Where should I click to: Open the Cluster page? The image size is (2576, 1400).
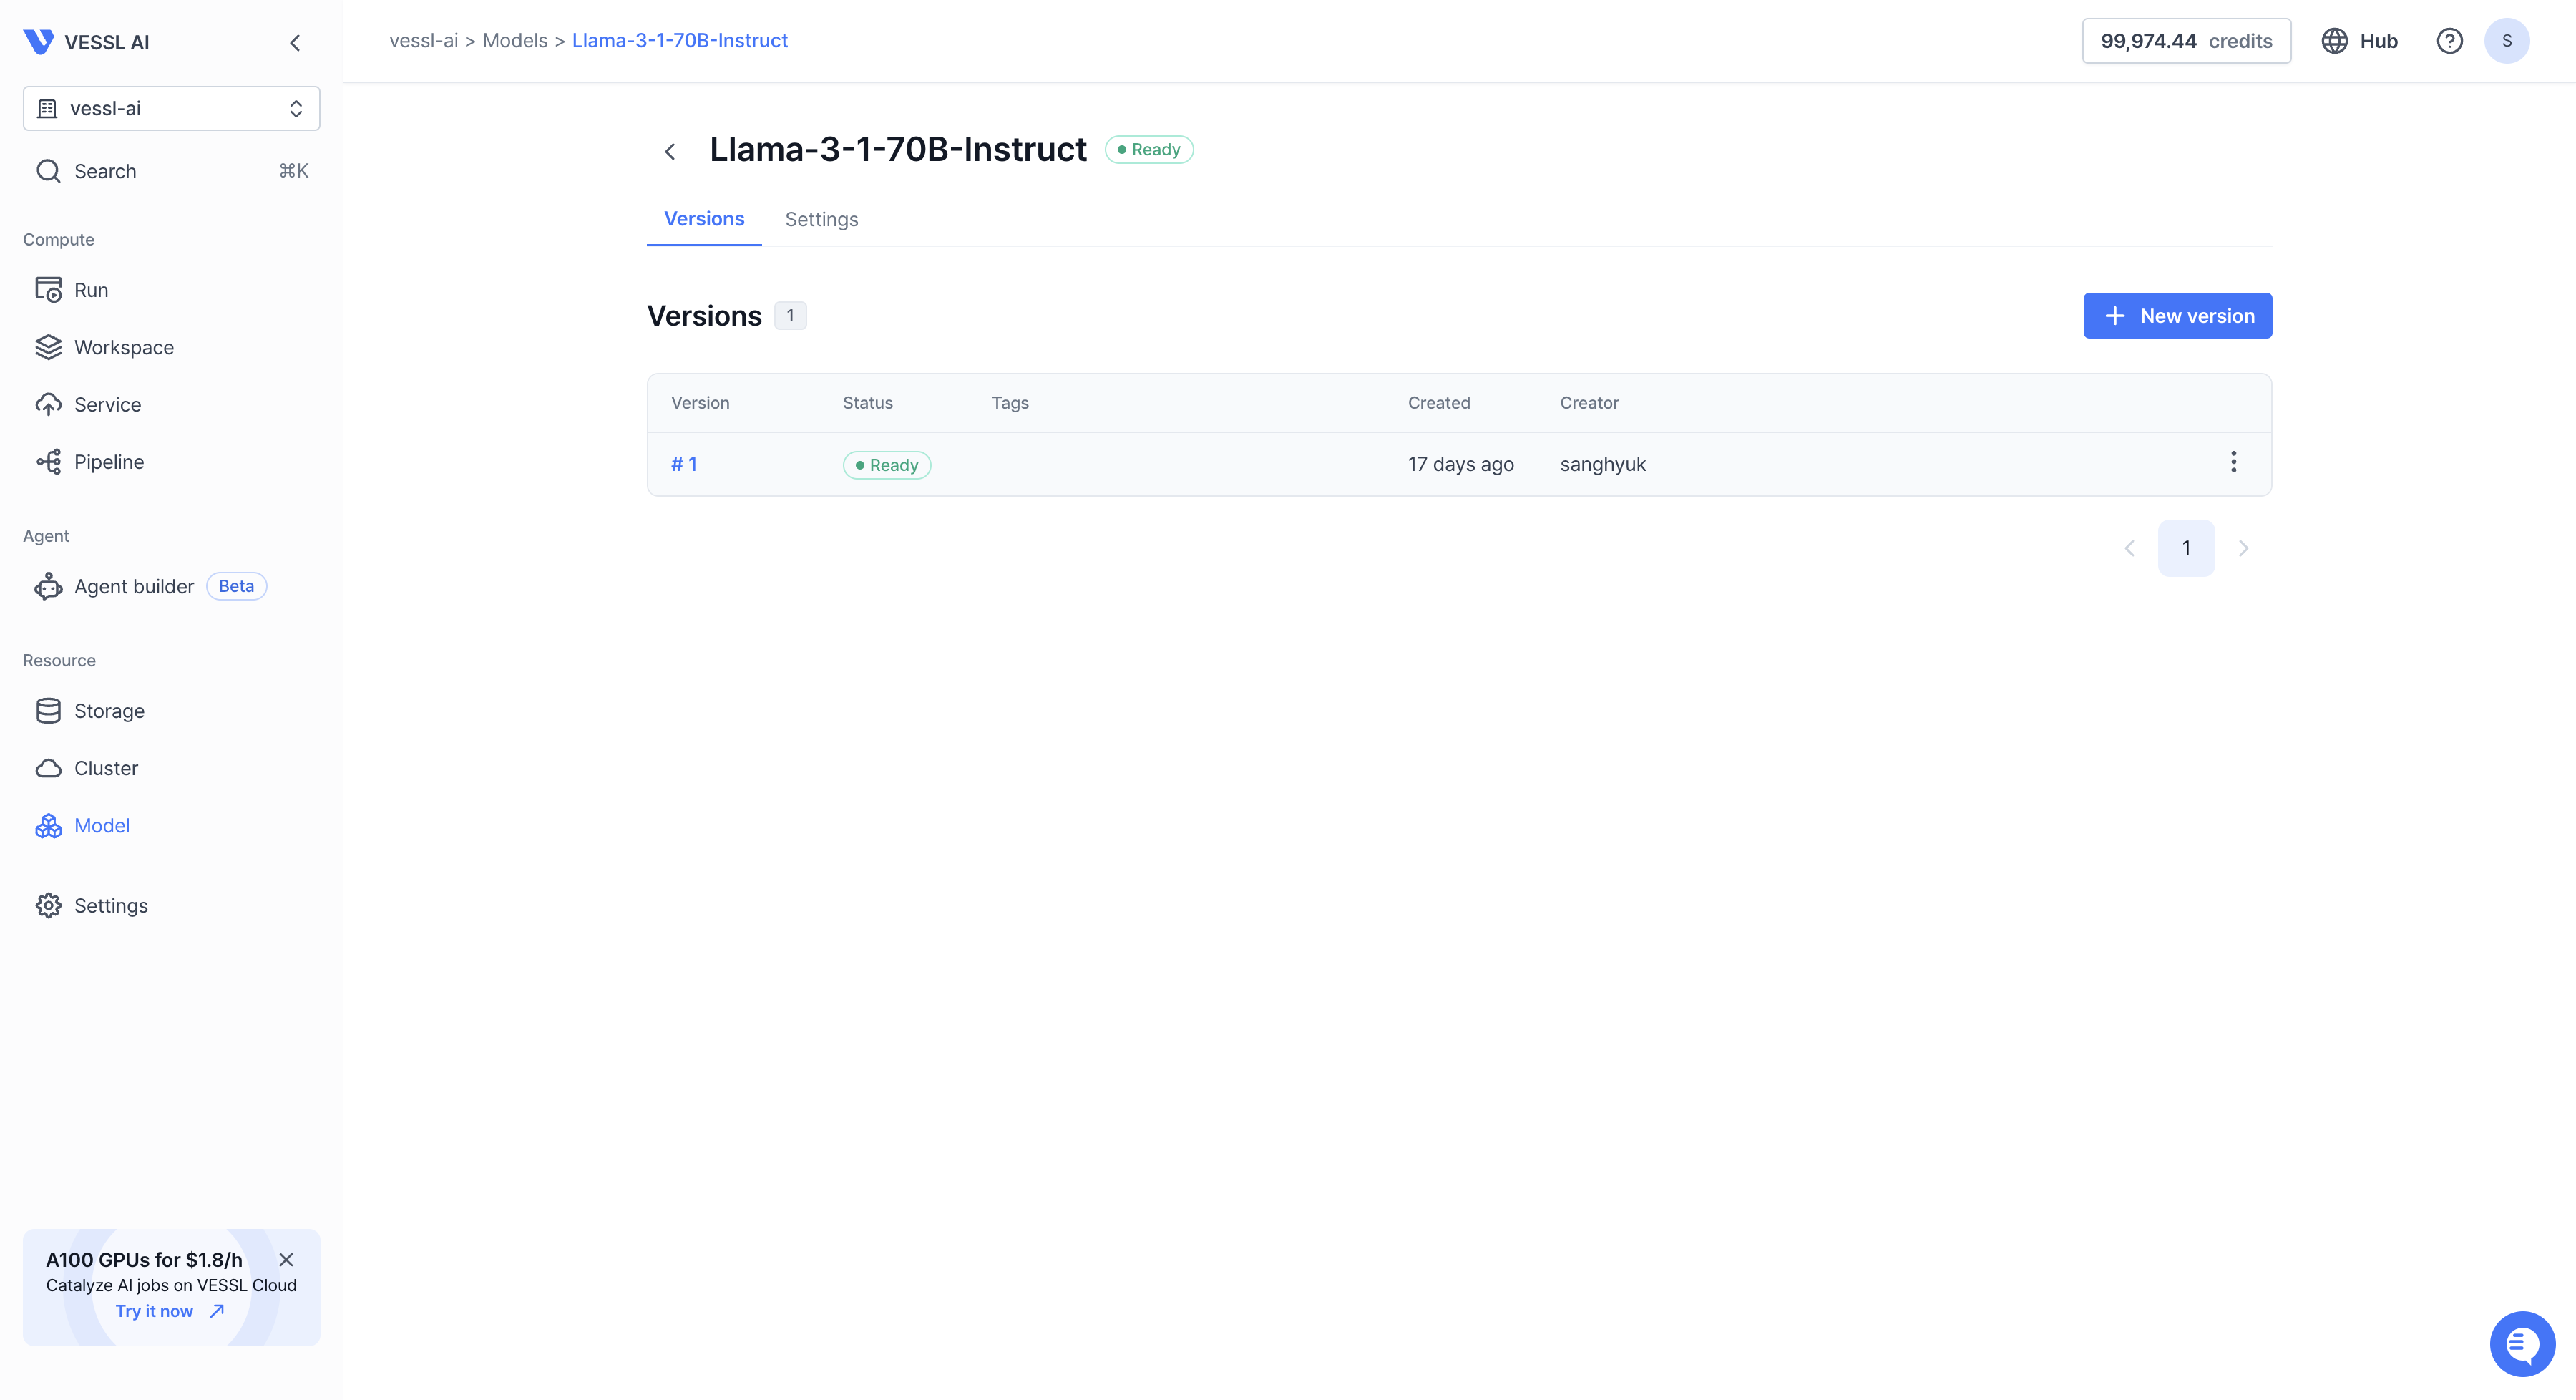[105, 768]
